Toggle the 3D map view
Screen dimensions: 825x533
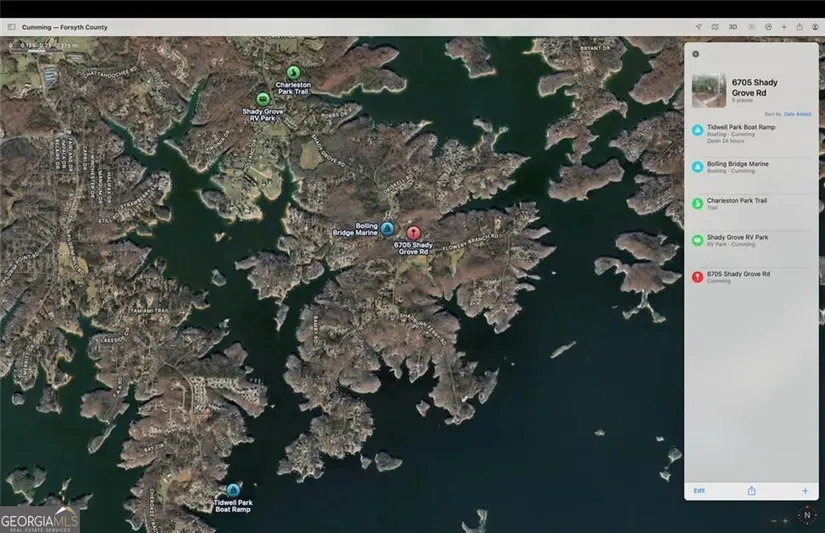(732, 27)
